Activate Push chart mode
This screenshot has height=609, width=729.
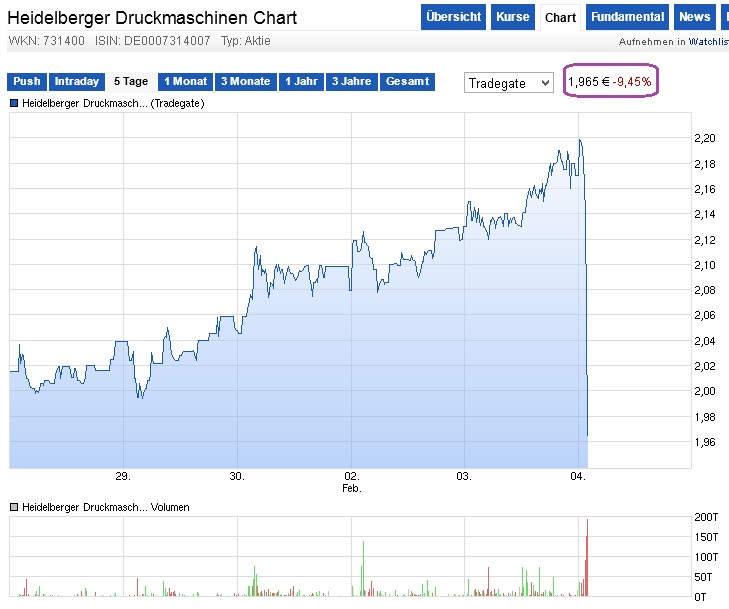pyautogui.click(x=27, y=81)
